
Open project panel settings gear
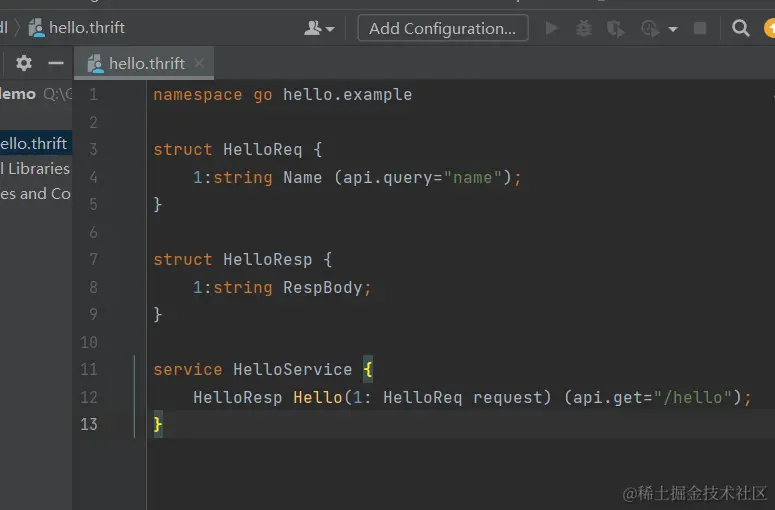tap(24, 63)
